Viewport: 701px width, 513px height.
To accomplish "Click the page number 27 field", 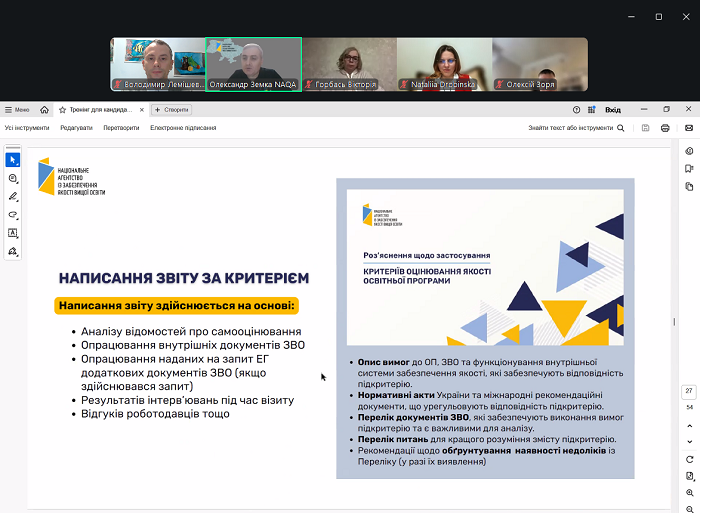I will click(689, 391).
